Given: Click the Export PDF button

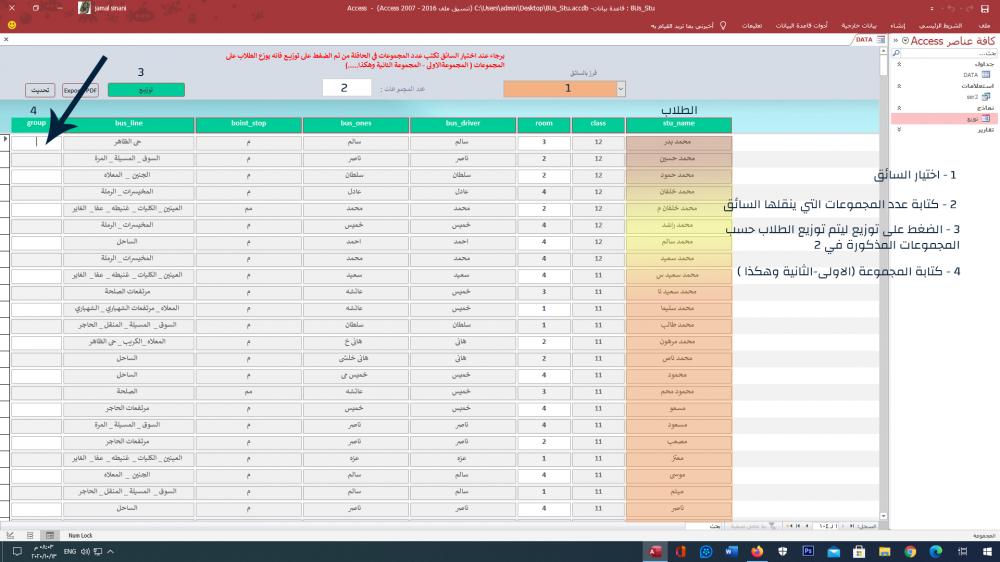Looking at the screenshot, I should point(80,90).
